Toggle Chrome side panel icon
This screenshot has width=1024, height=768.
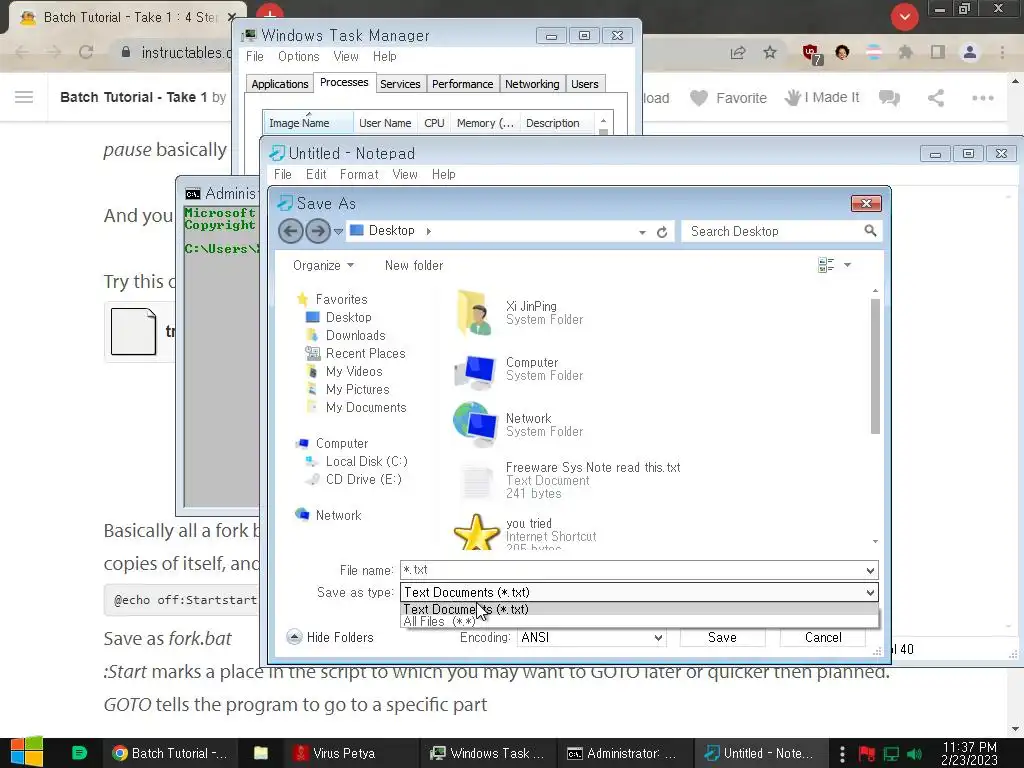[938, 52]
